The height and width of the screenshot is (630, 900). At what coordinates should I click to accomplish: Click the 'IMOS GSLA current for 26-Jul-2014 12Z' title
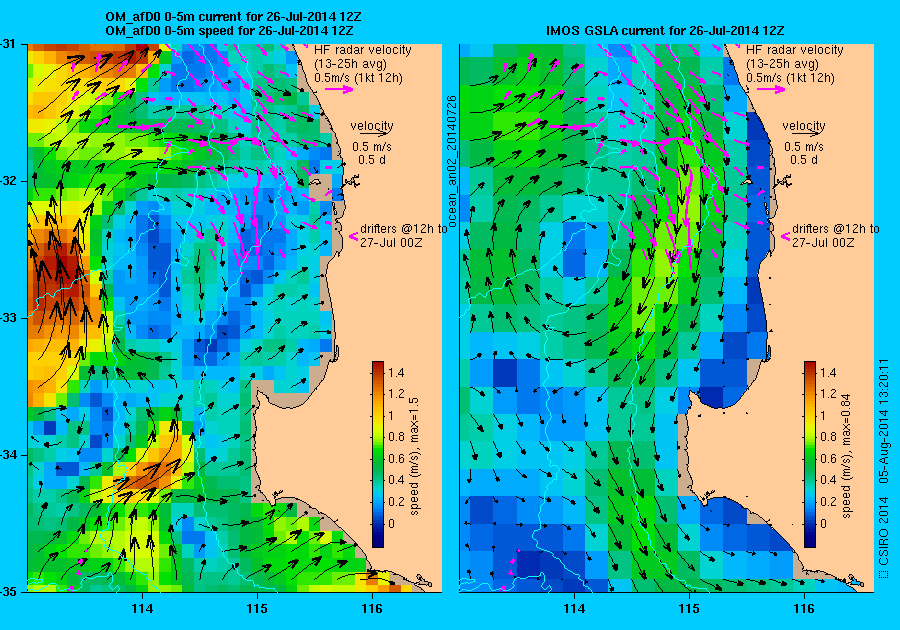click(x=665, y=31)
